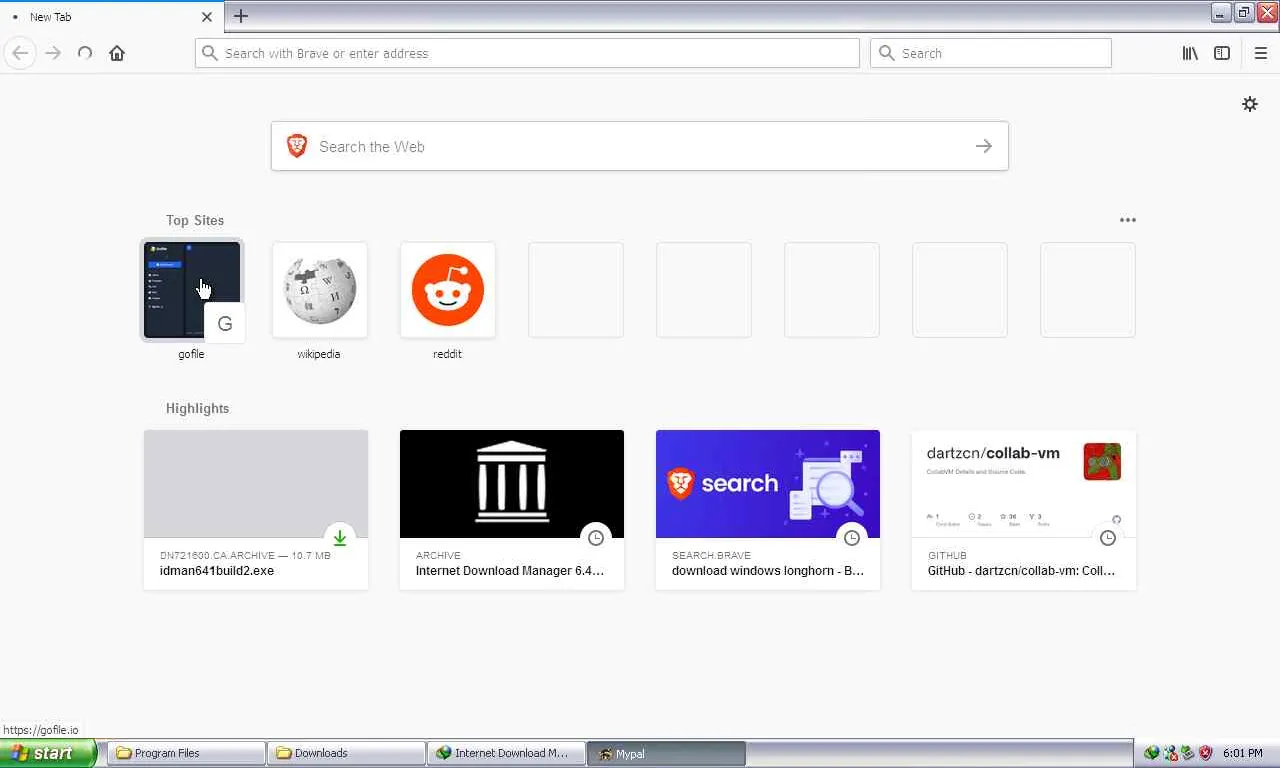1280x768 pixels.
Task: Click history clock icon on Brave search card
Action: [852, 538]
